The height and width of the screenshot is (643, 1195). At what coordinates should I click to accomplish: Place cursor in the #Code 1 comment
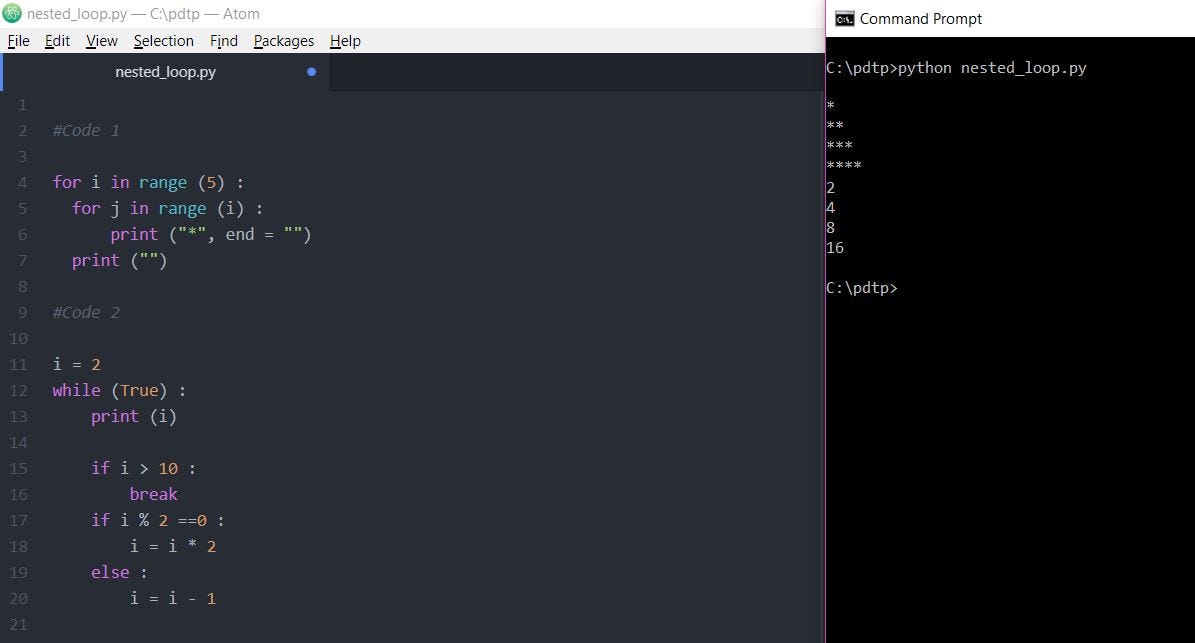(x=85, y=130)
